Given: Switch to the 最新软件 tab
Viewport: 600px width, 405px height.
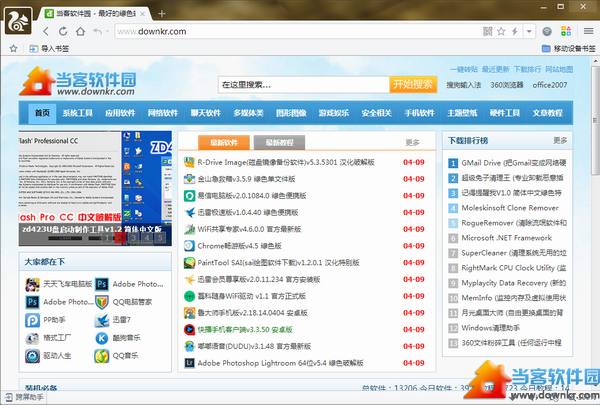Looking at the screenshot, I should tap(224, 143).
